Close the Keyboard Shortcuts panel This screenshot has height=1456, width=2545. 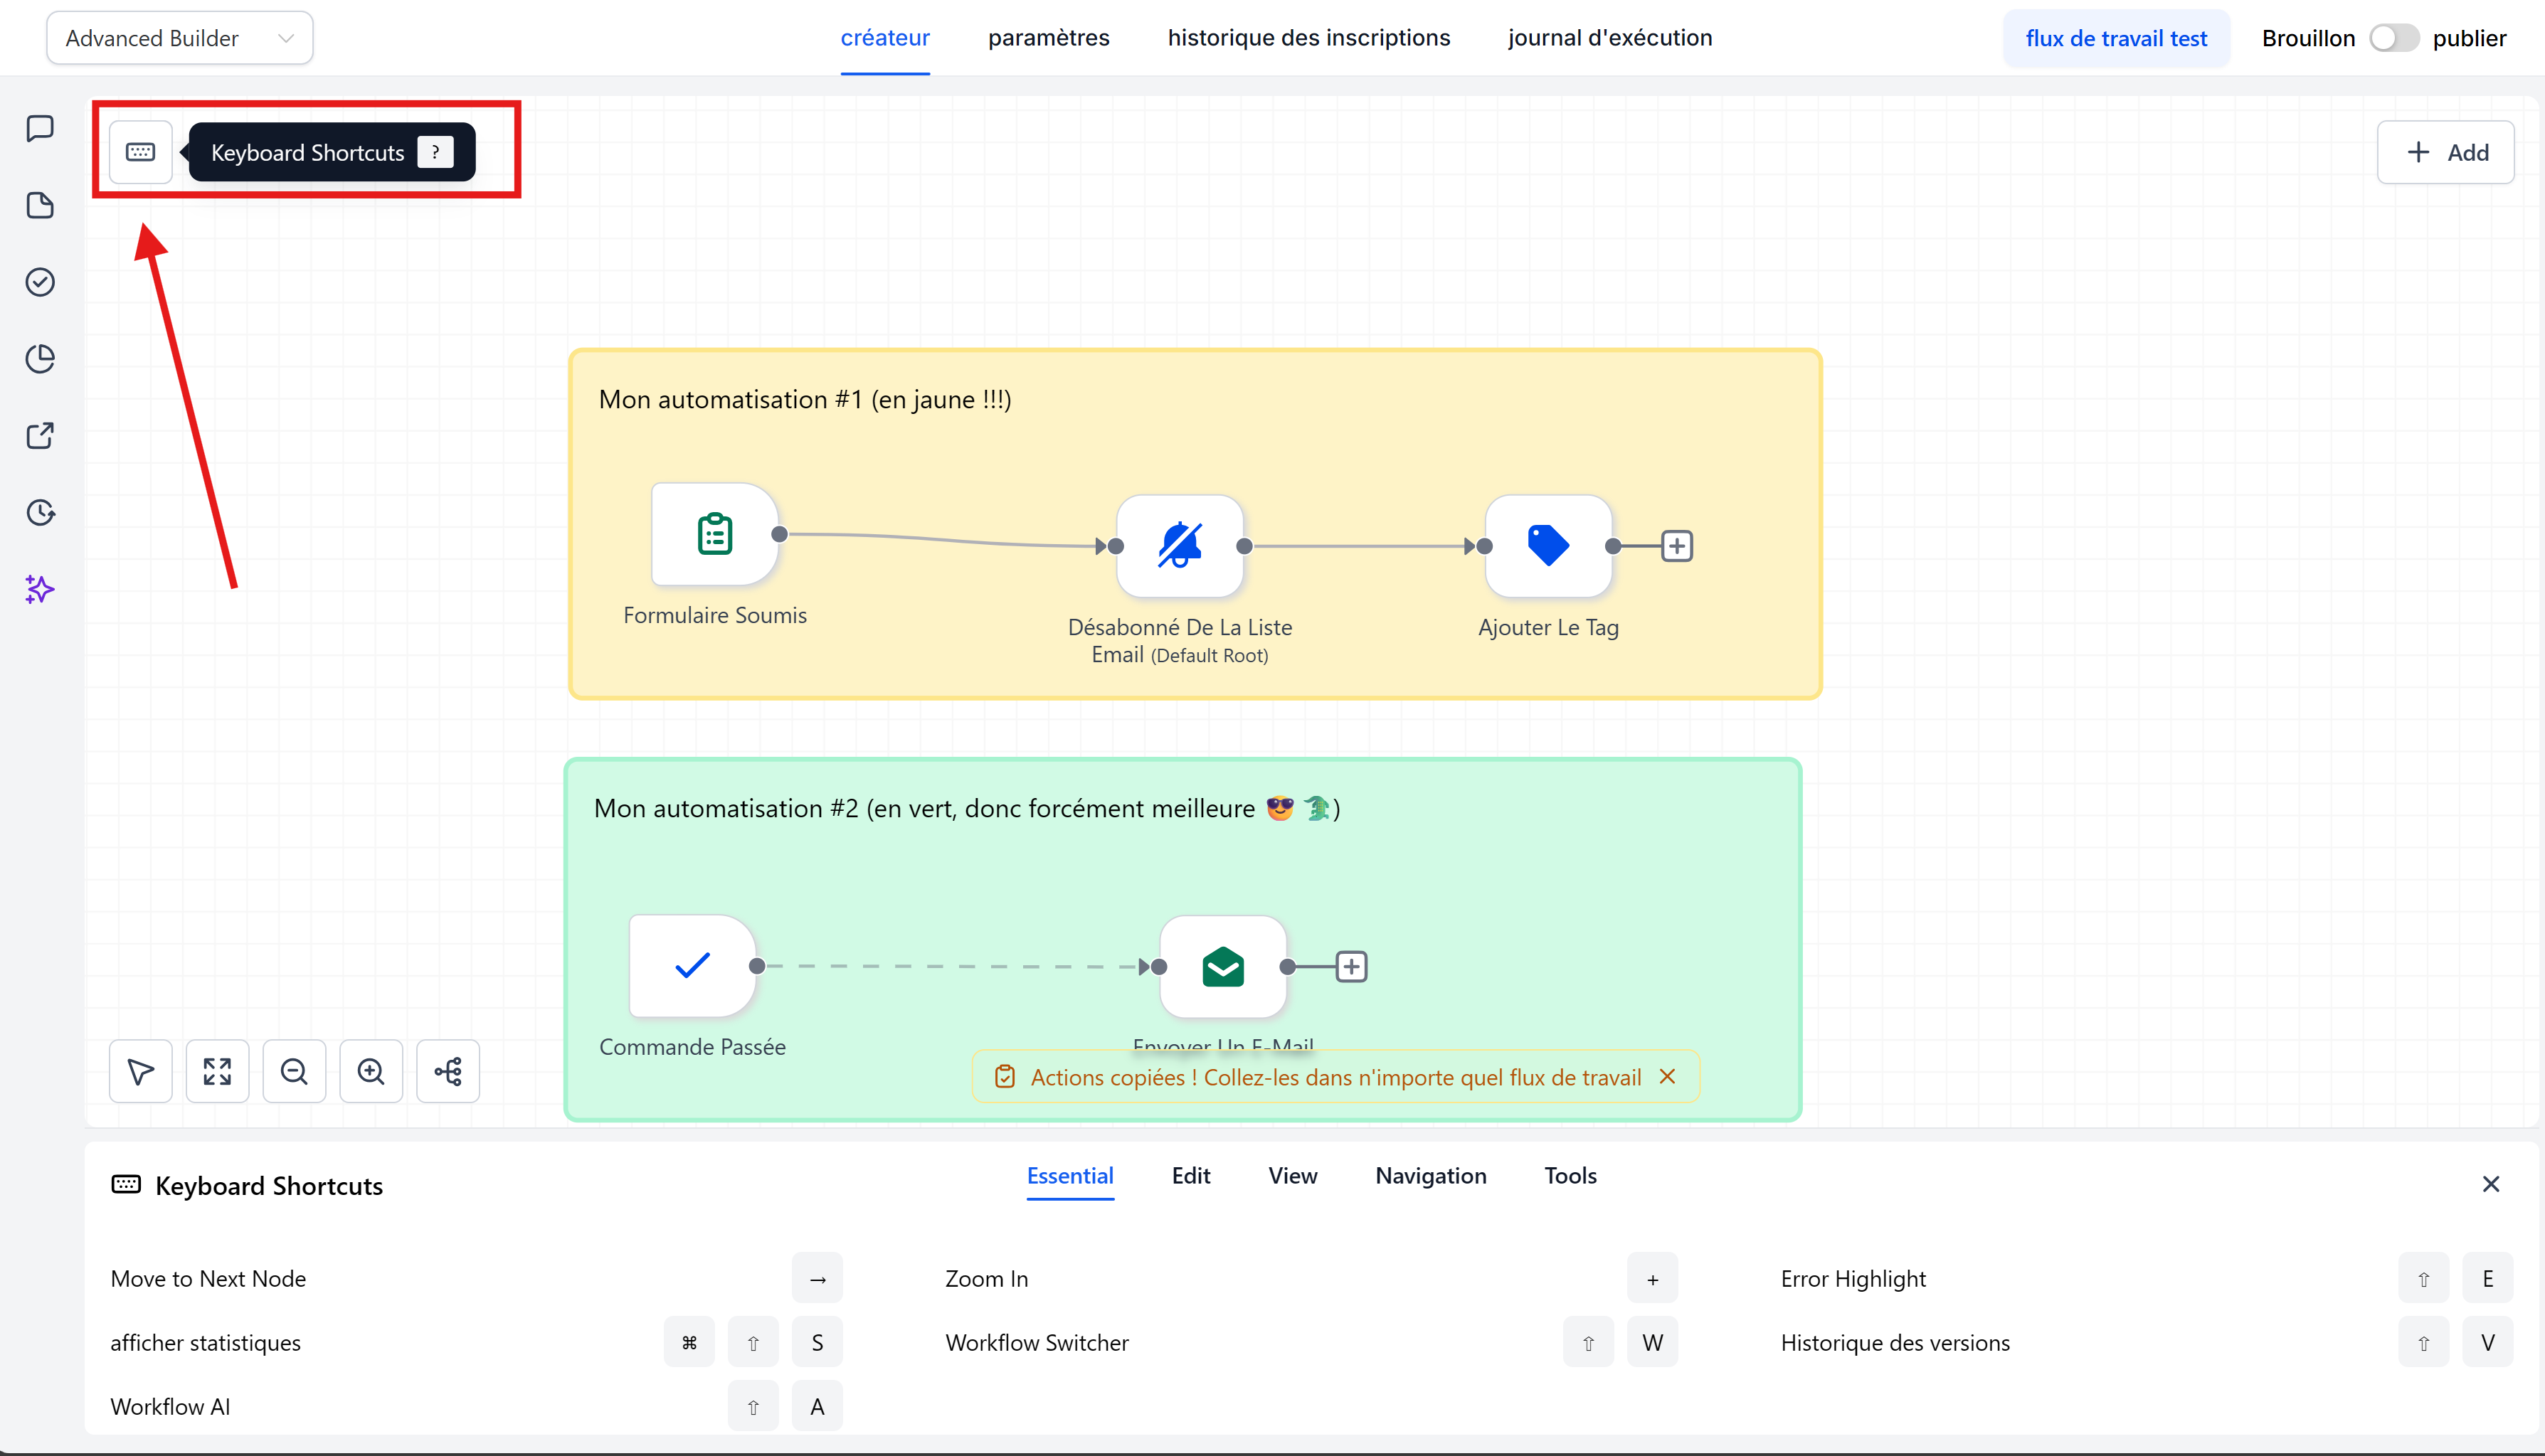tap(2491, 1184)
